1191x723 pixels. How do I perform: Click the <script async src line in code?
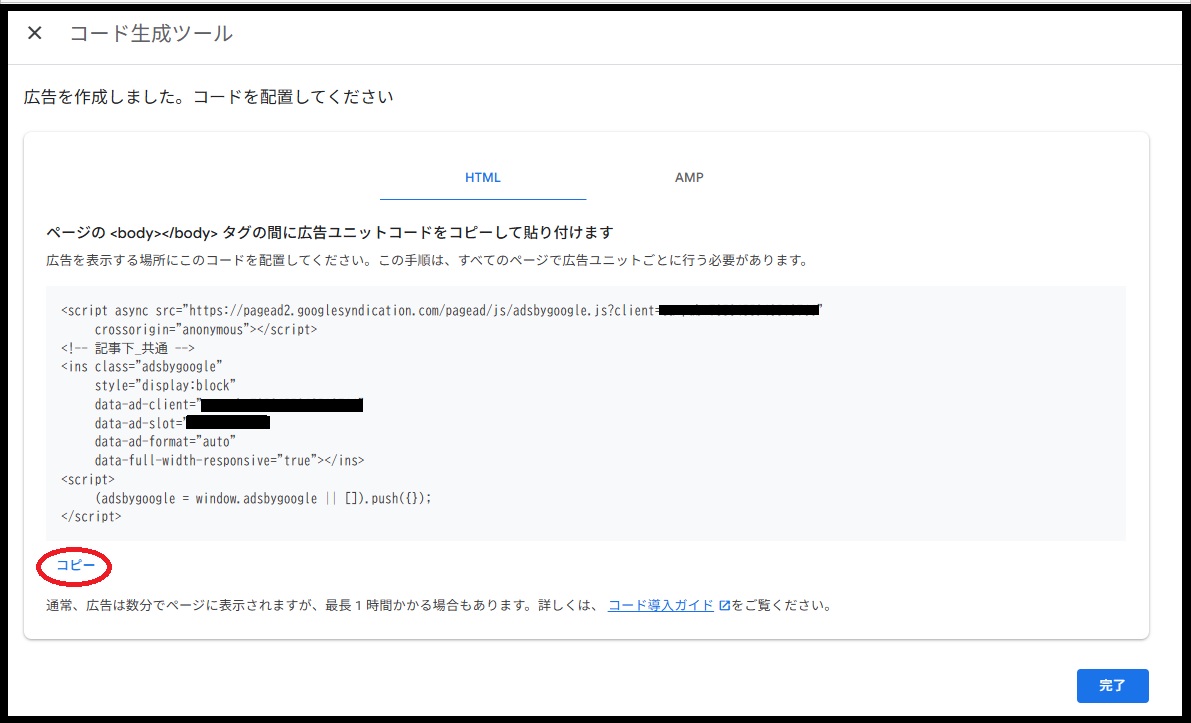point(442,310)
